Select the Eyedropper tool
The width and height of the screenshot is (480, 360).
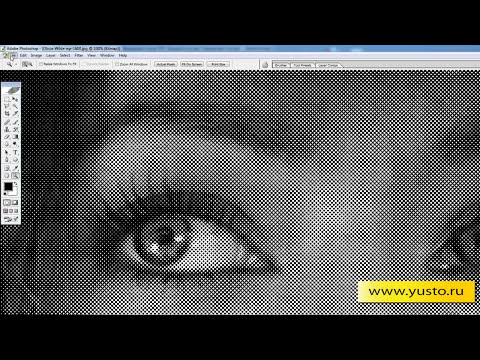pyautogui.click(x=15, y=168)
